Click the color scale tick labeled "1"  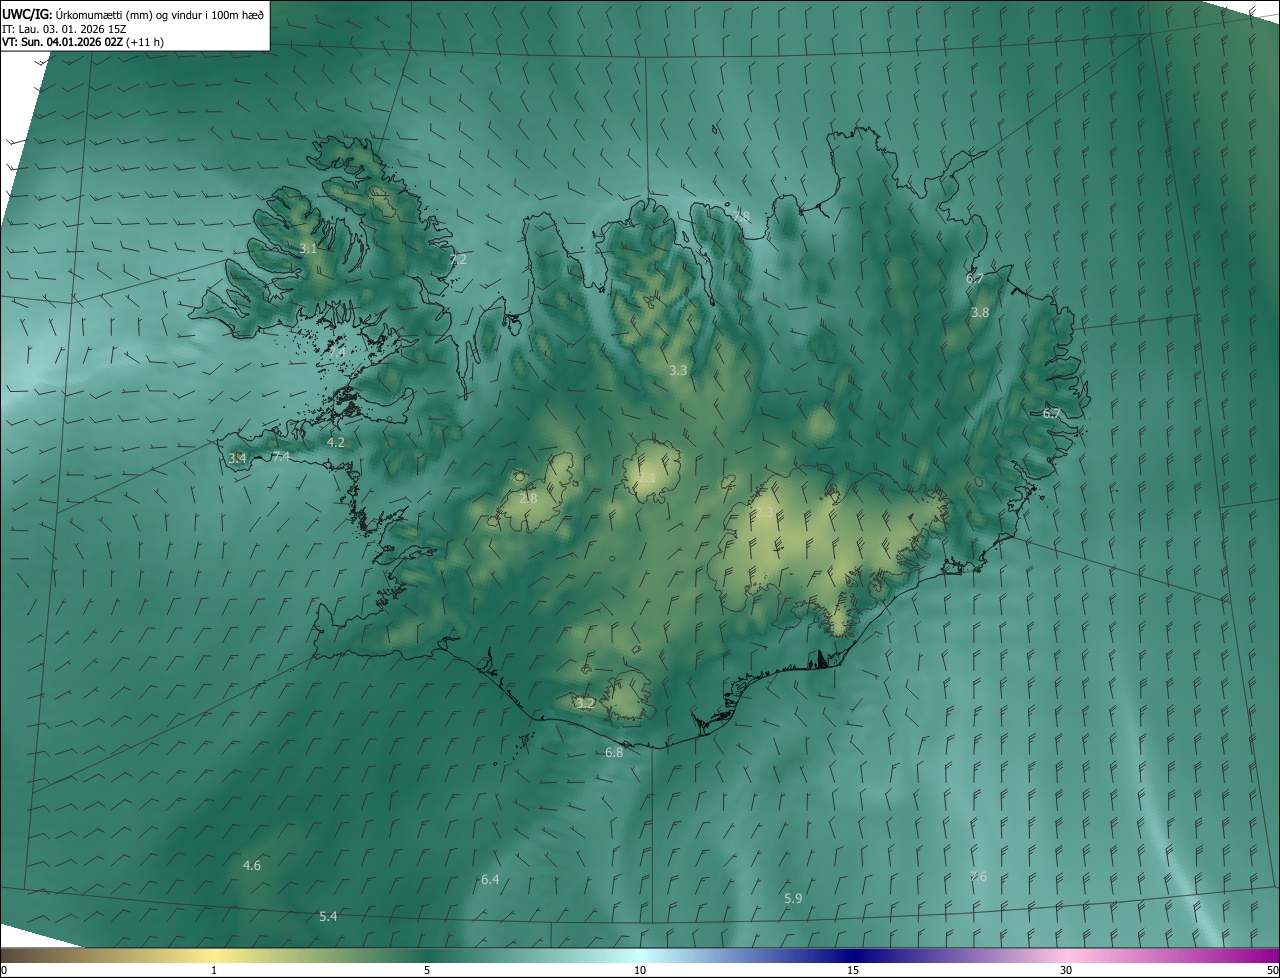click(x=214, y=970)
